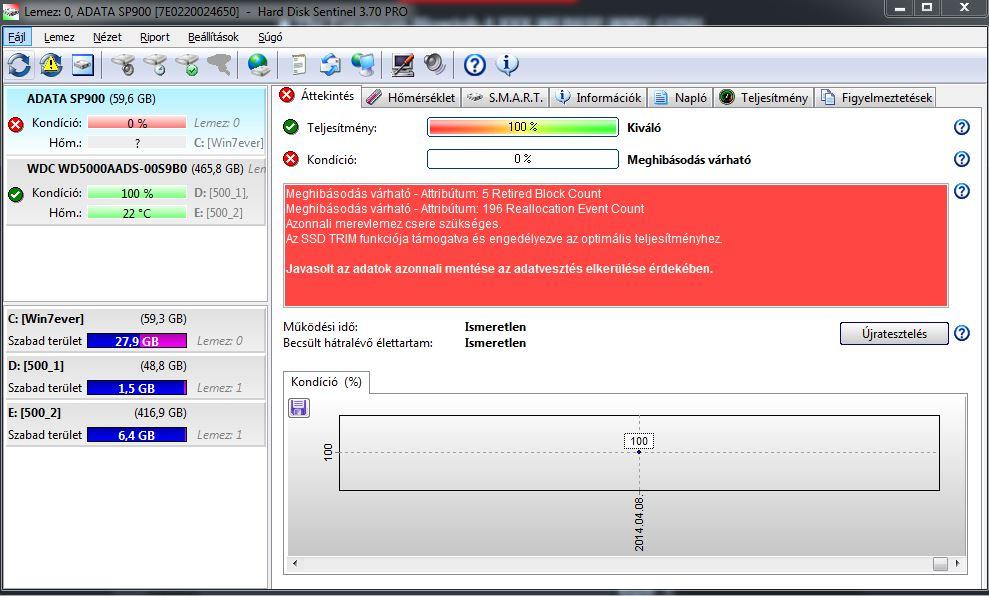Image resolution: width=989 pixels, height=596 pixels.
Task: Click the E: free space 6,4 GB bar
Action: pos(136,435)
